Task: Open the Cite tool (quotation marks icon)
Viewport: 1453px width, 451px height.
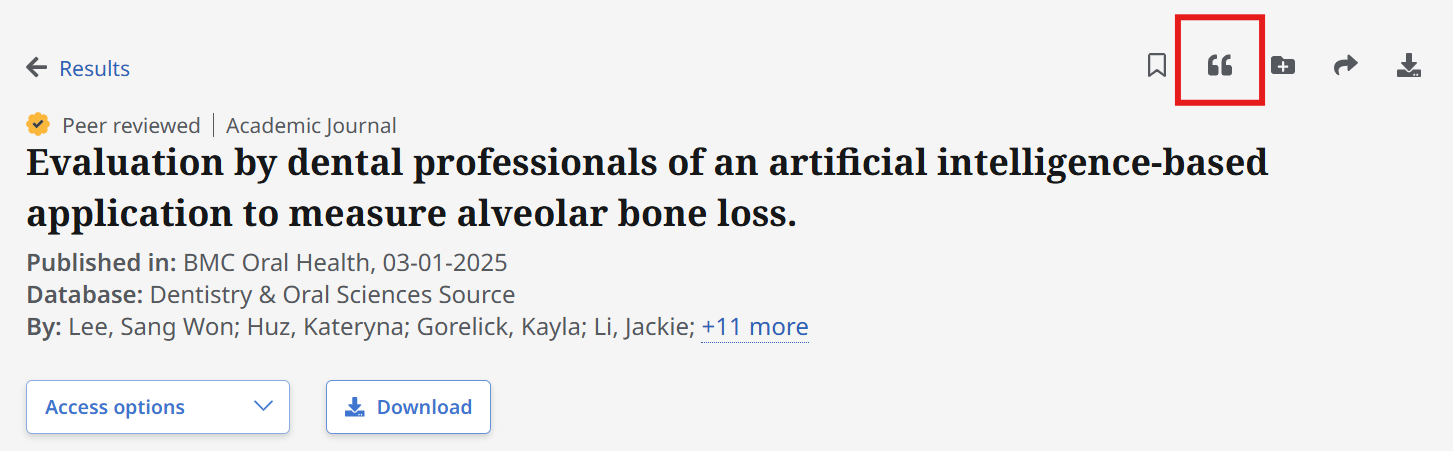Action: pyautogui.click(x=1219, y=66)
